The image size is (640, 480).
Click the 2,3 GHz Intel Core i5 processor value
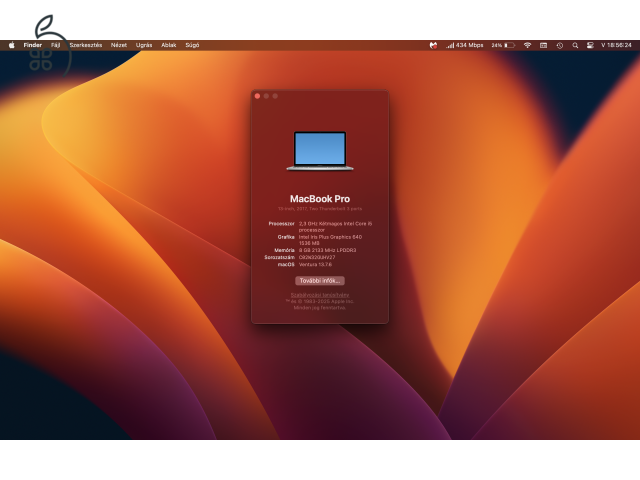[x=336, y=227]
